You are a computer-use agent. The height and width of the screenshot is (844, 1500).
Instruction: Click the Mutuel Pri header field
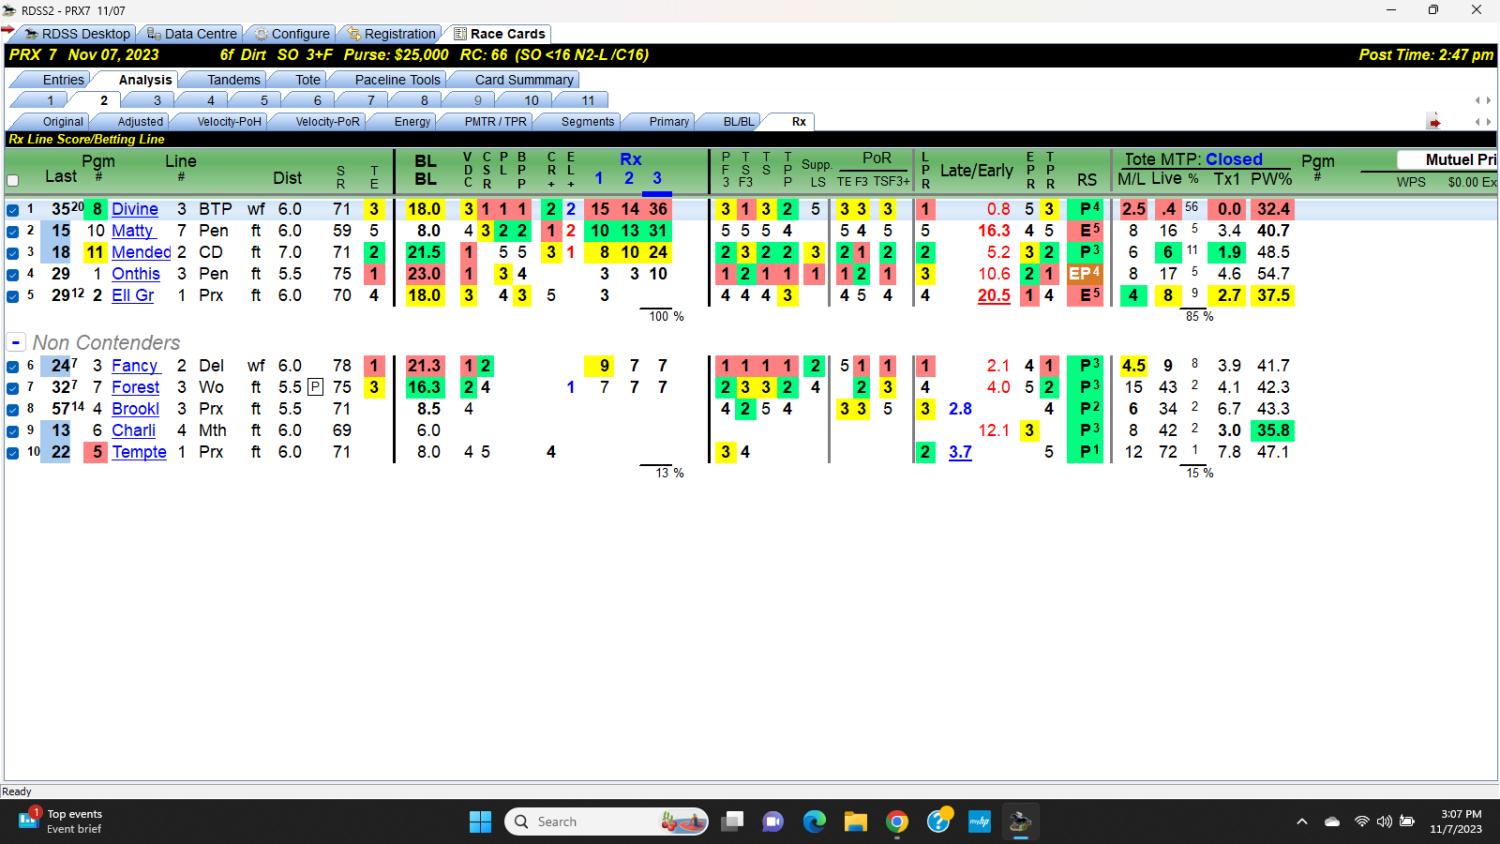point(1447,160)
